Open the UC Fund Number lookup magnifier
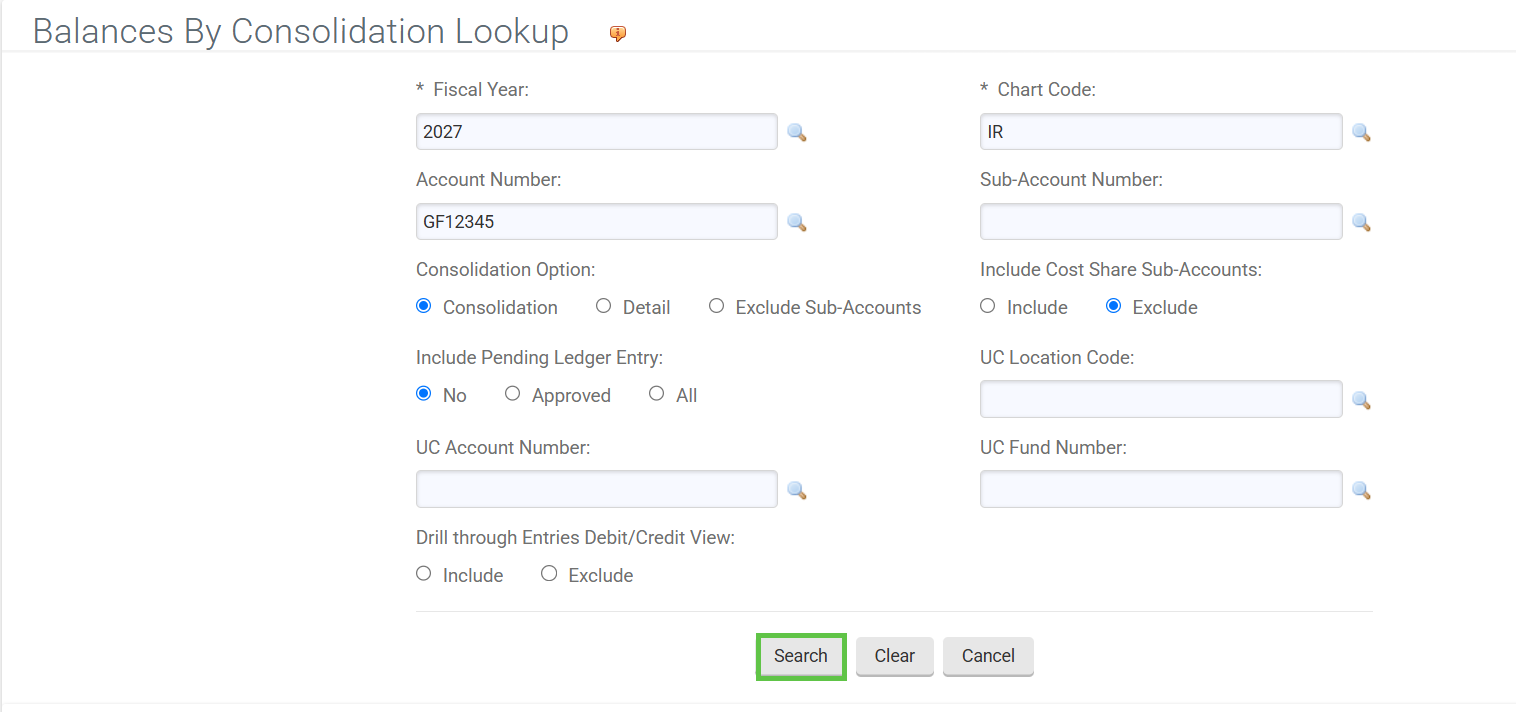 [1361, 490]
